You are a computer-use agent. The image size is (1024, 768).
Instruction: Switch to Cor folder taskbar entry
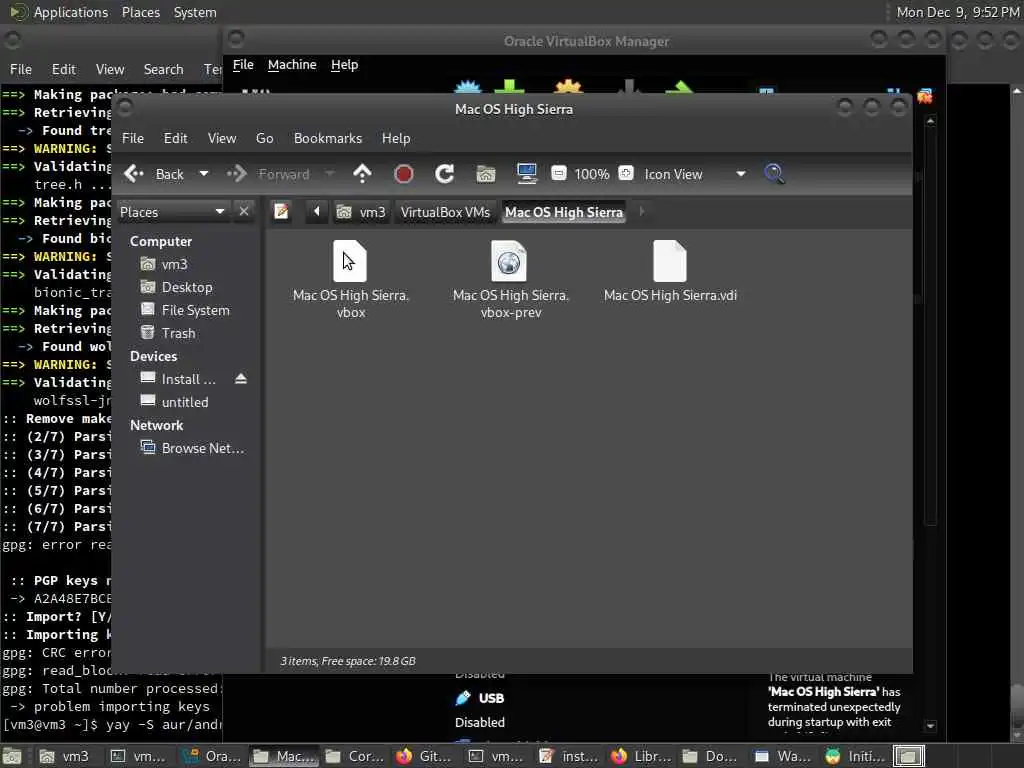pos(353,756)
